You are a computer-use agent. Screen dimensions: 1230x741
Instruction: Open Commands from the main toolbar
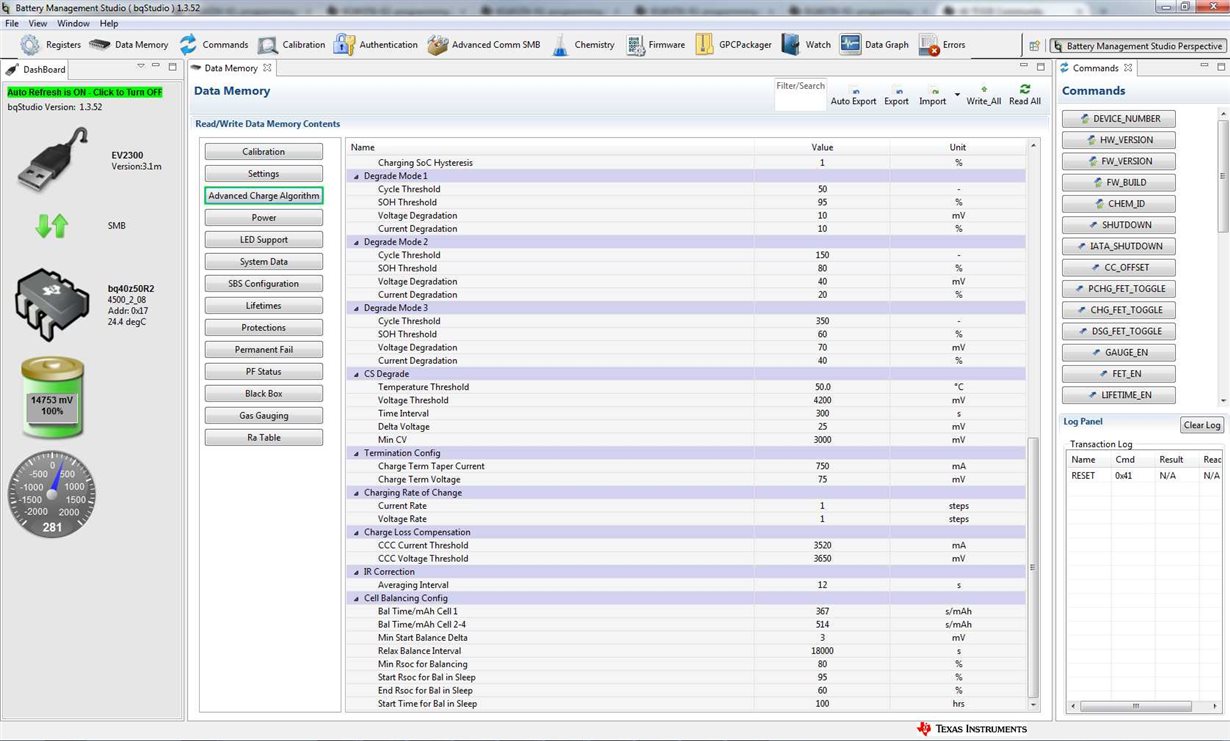tap(213, 45)
